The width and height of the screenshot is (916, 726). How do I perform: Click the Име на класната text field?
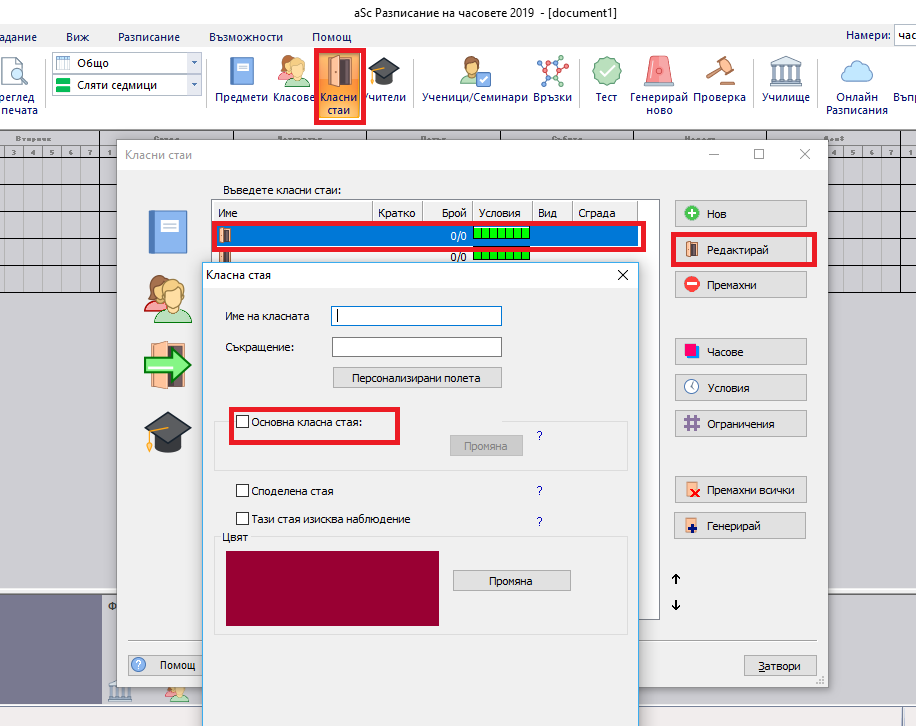pyautogui.click(x=416, y=316)
